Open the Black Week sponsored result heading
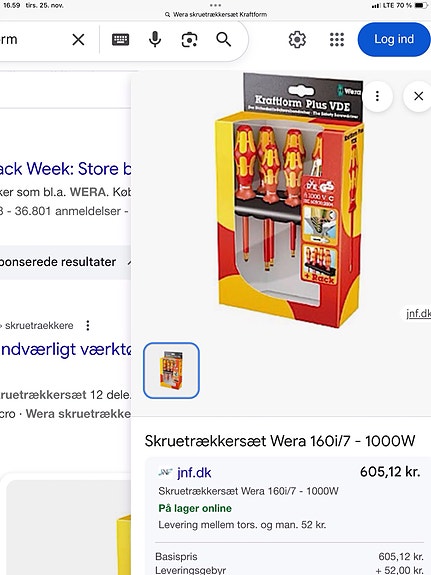431x575 pixels. click(65, 169)
